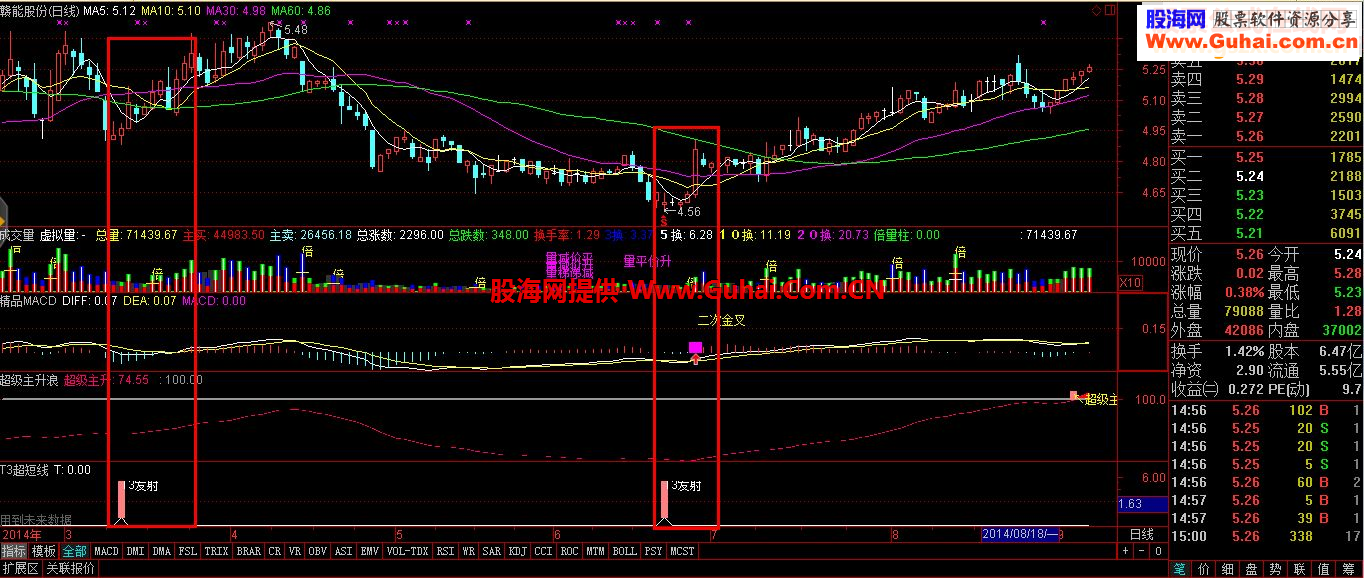Click the 买一 row price 5.25
Screen dimensions: 1364x578
coord(1250,157)
